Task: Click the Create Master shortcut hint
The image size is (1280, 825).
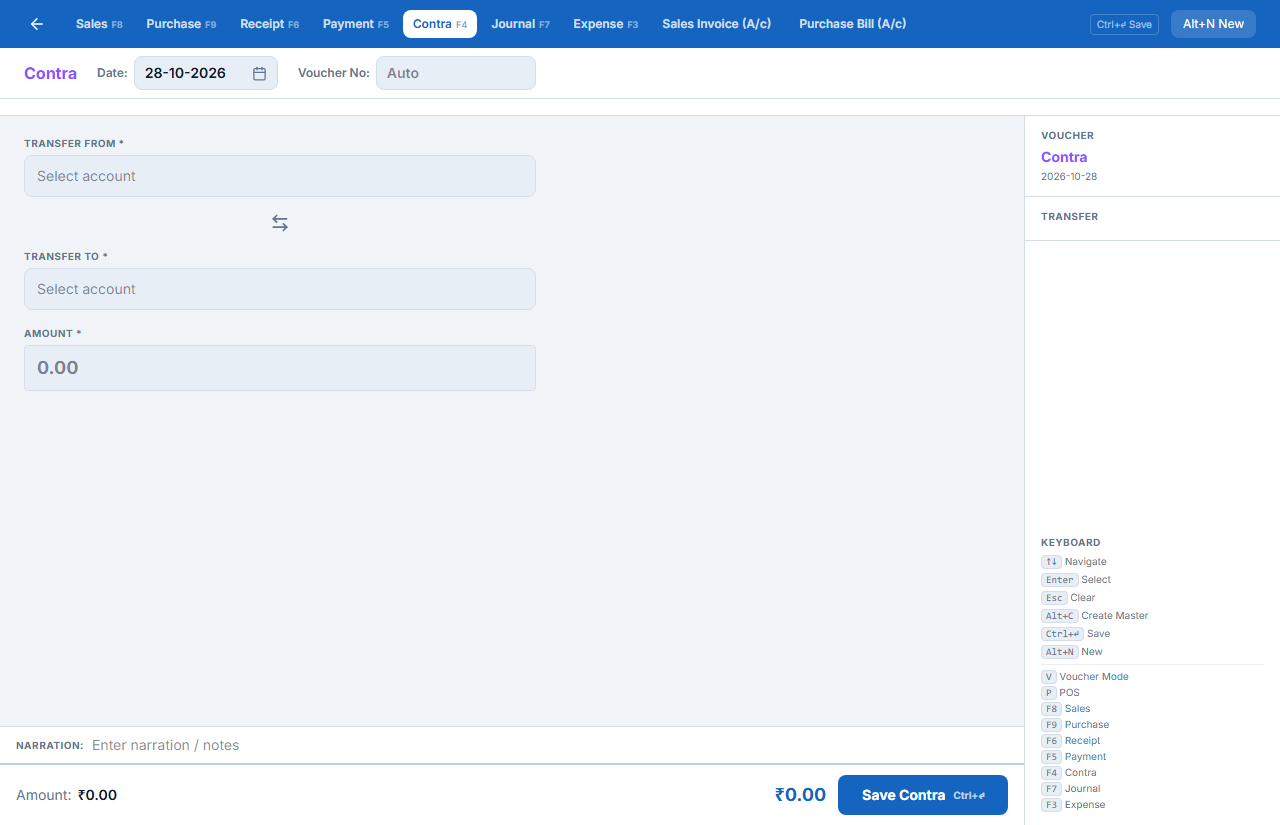Action: click(1095, 616)
